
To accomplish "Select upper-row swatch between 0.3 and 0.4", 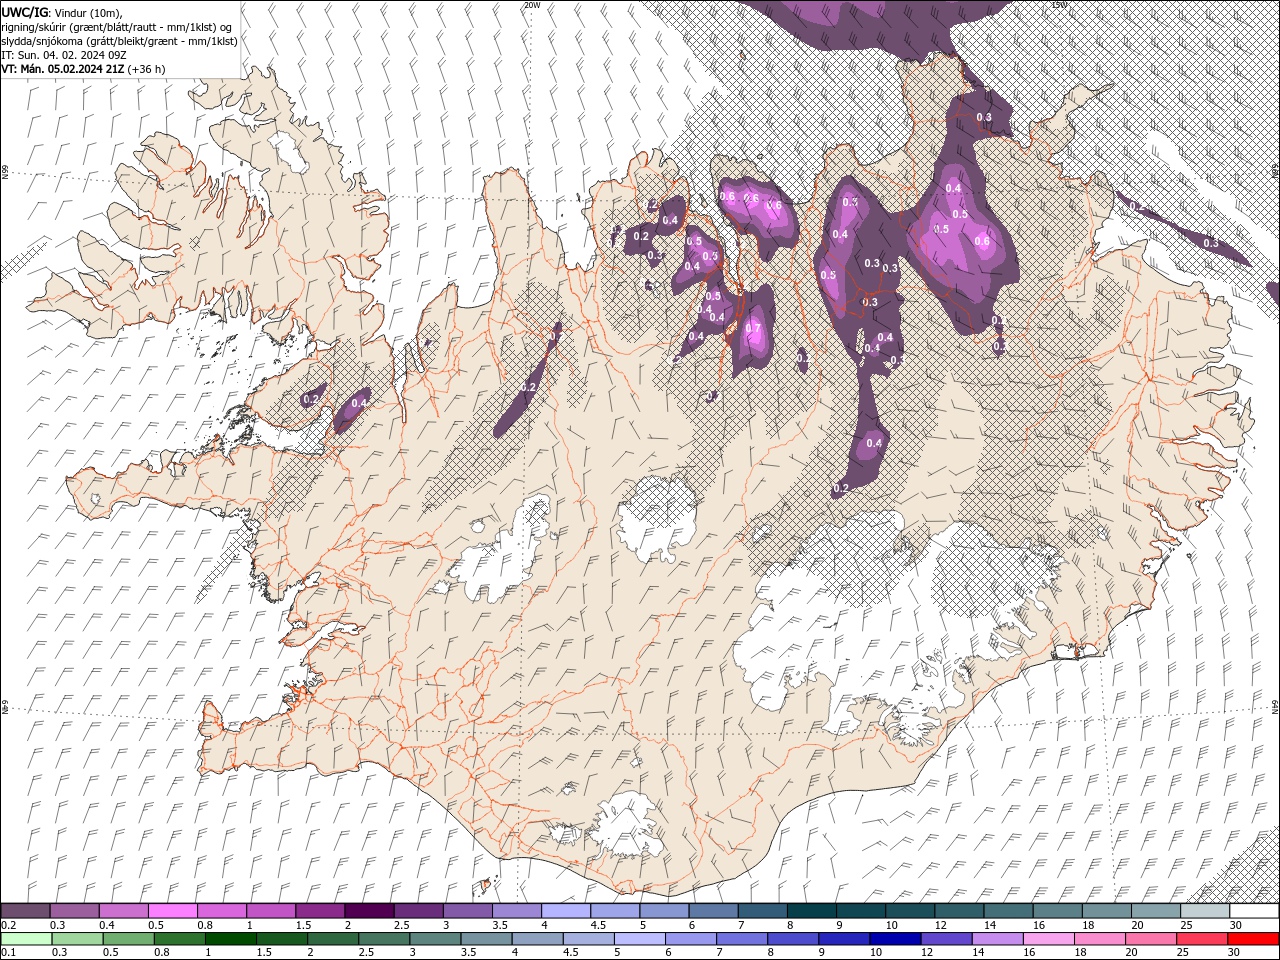I will coord(74,910).
